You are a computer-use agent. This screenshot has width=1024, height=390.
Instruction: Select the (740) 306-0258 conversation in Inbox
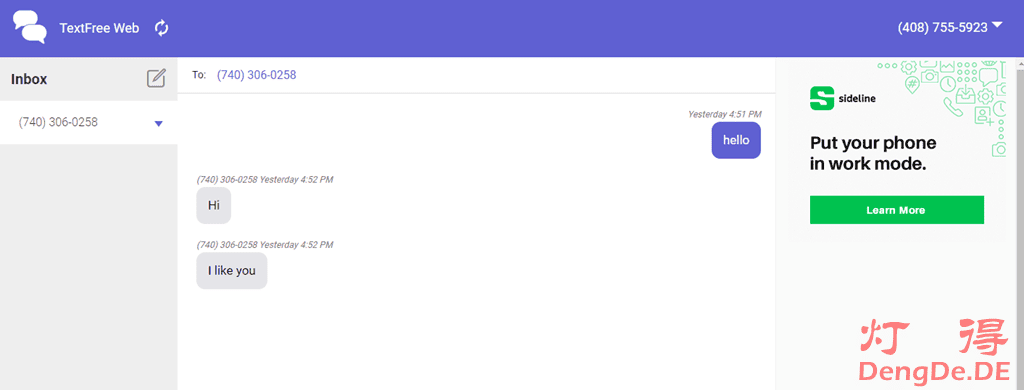click(89, 122)
